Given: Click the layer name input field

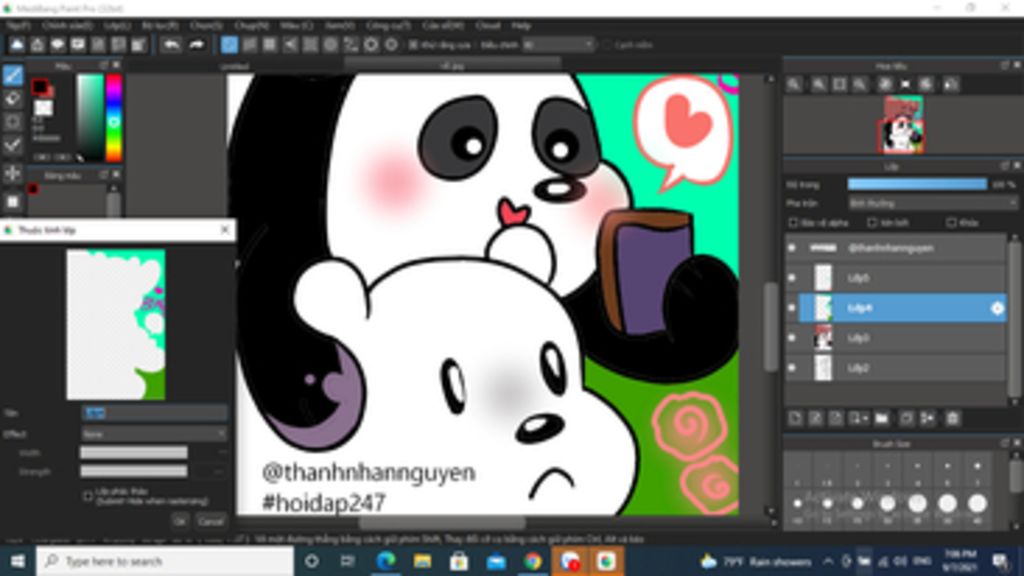Looking at the screenshot, I should 153,413.
